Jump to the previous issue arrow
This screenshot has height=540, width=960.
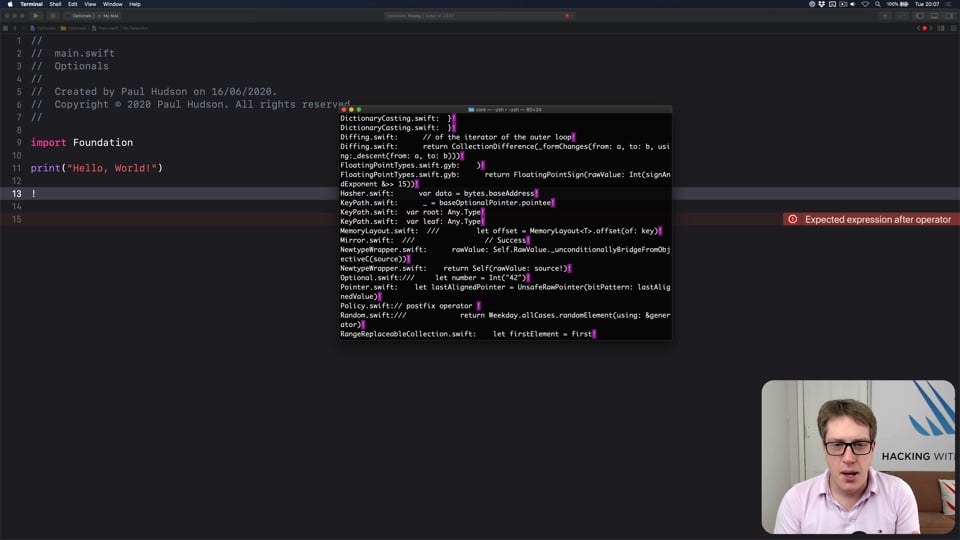(918, 28)
